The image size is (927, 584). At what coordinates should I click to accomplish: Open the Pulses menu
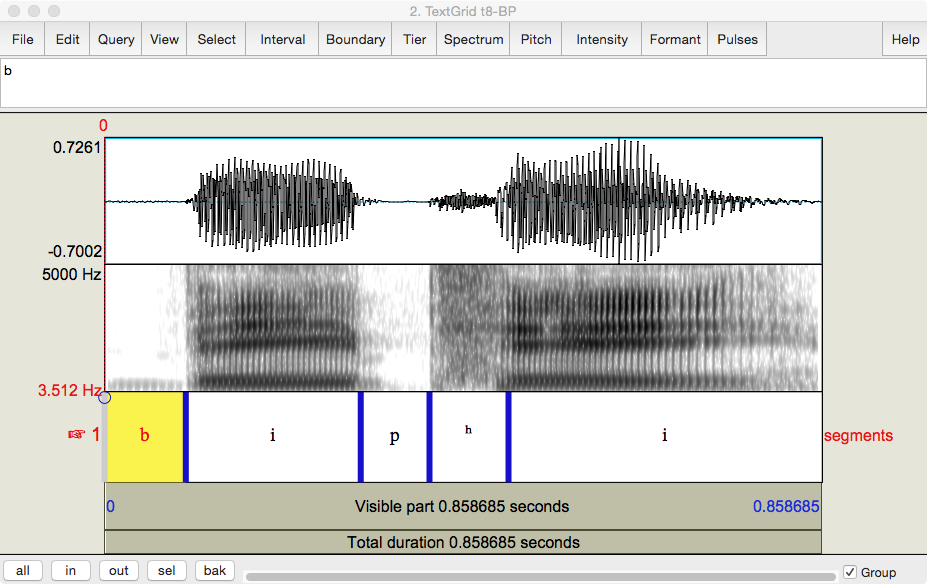click(x=737, y=39)
